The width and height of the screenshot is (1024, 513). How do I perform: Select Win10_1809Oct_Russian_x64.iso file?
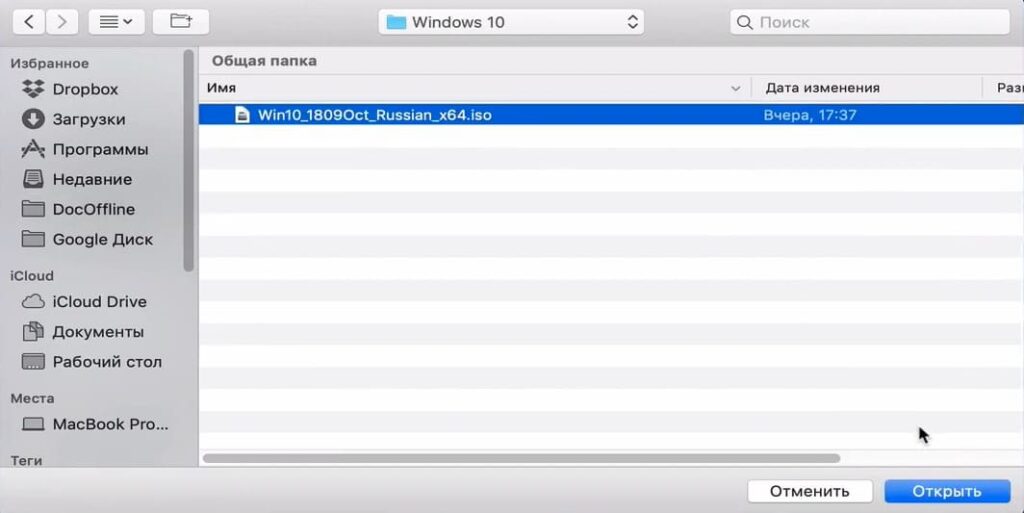pyautogui.click(x=611, y=115)
